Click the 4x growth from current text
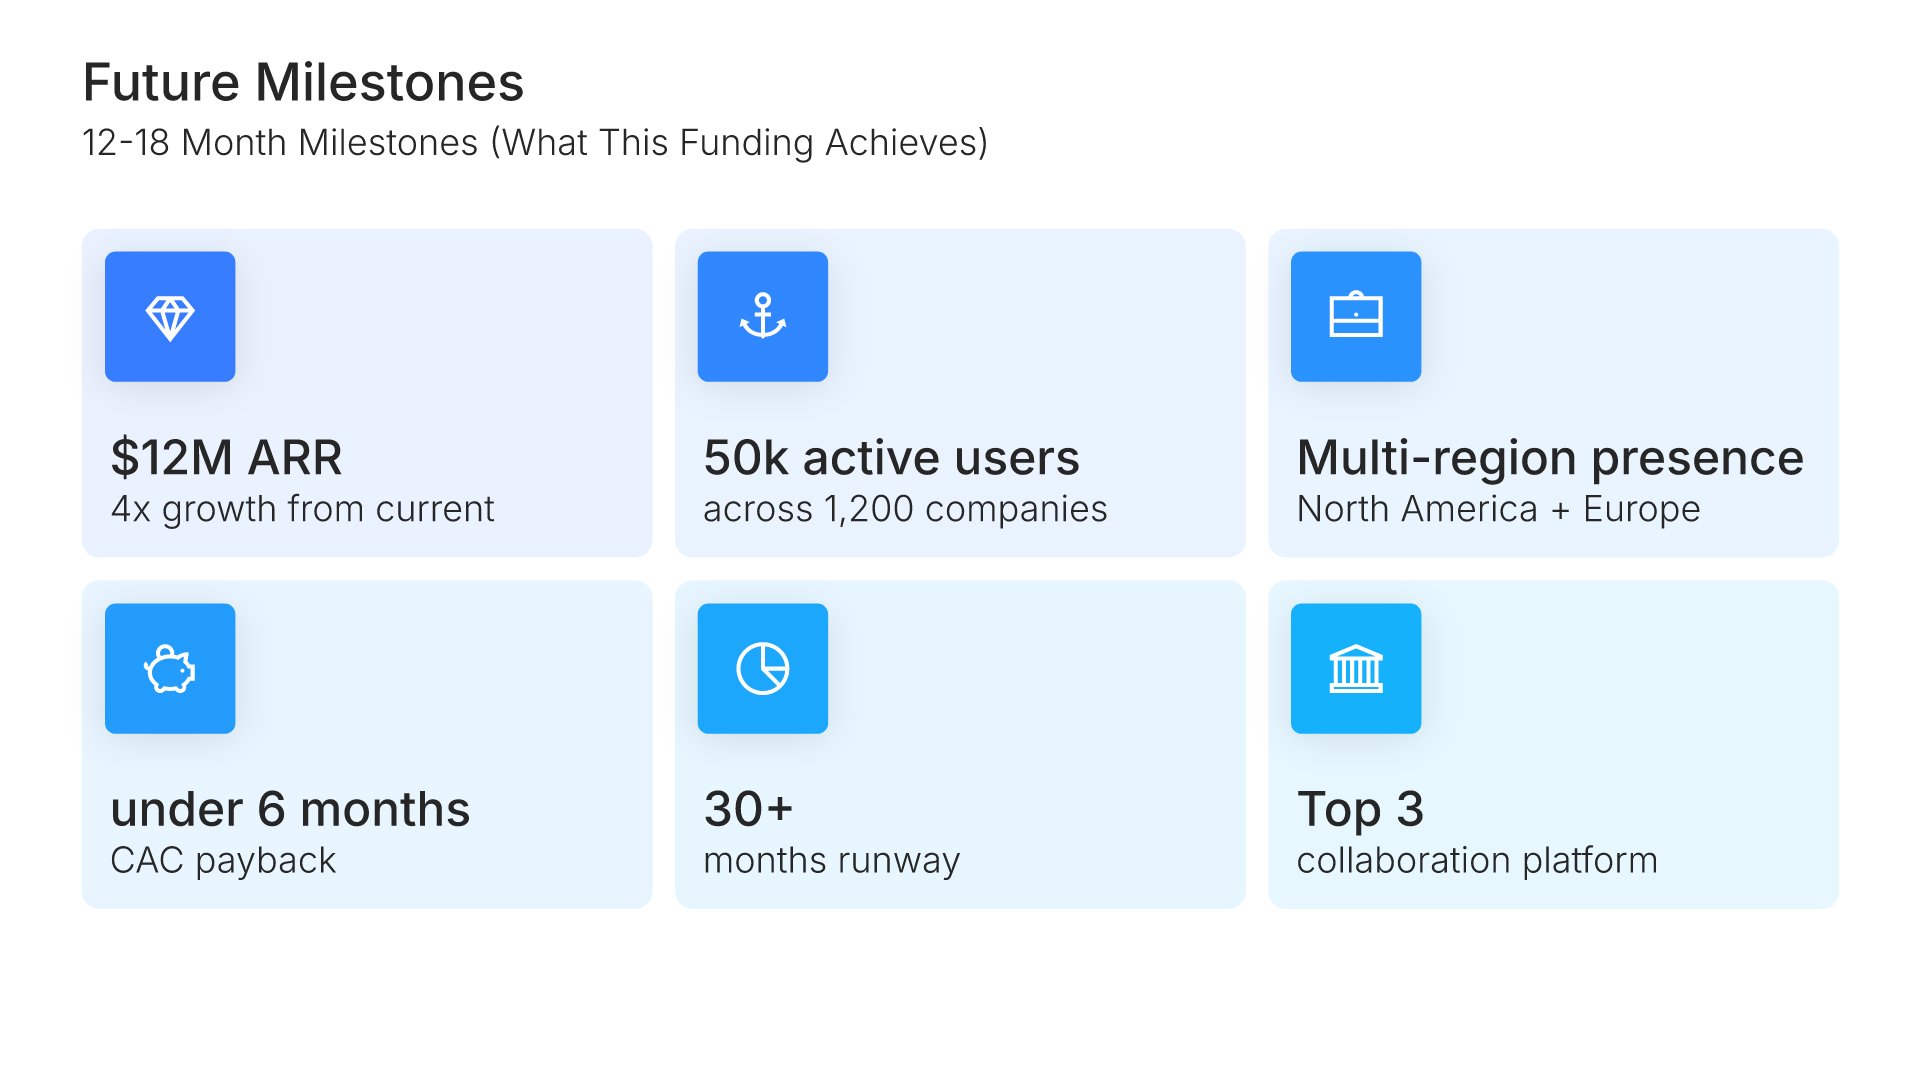Image resolution: width=1920 pixels, height=1080 pixels. [x=302, y=509]
